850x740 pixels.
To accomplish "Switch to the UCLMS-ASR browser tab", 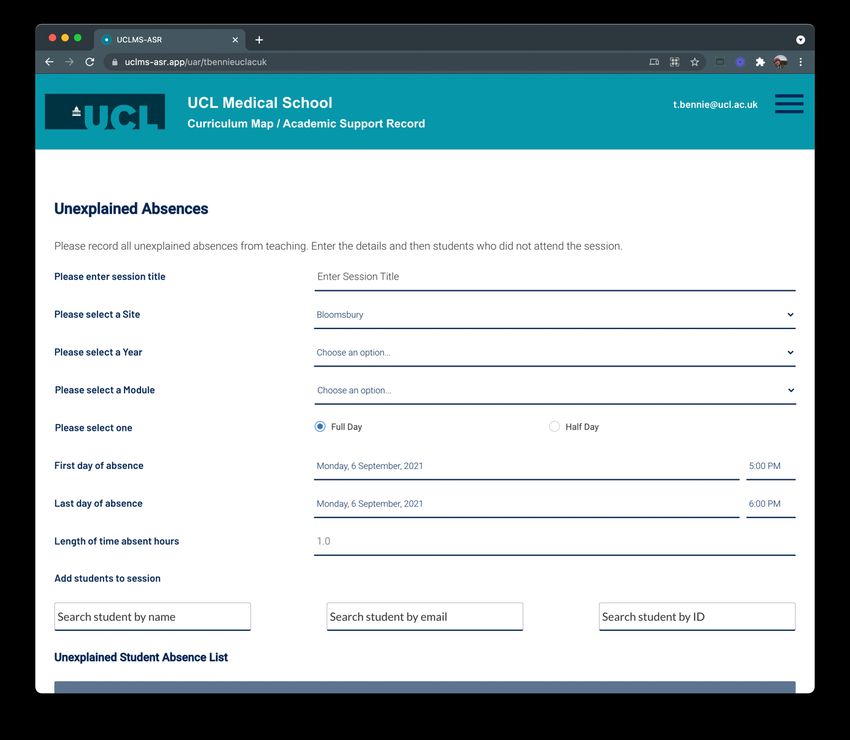I will point(169,40).
